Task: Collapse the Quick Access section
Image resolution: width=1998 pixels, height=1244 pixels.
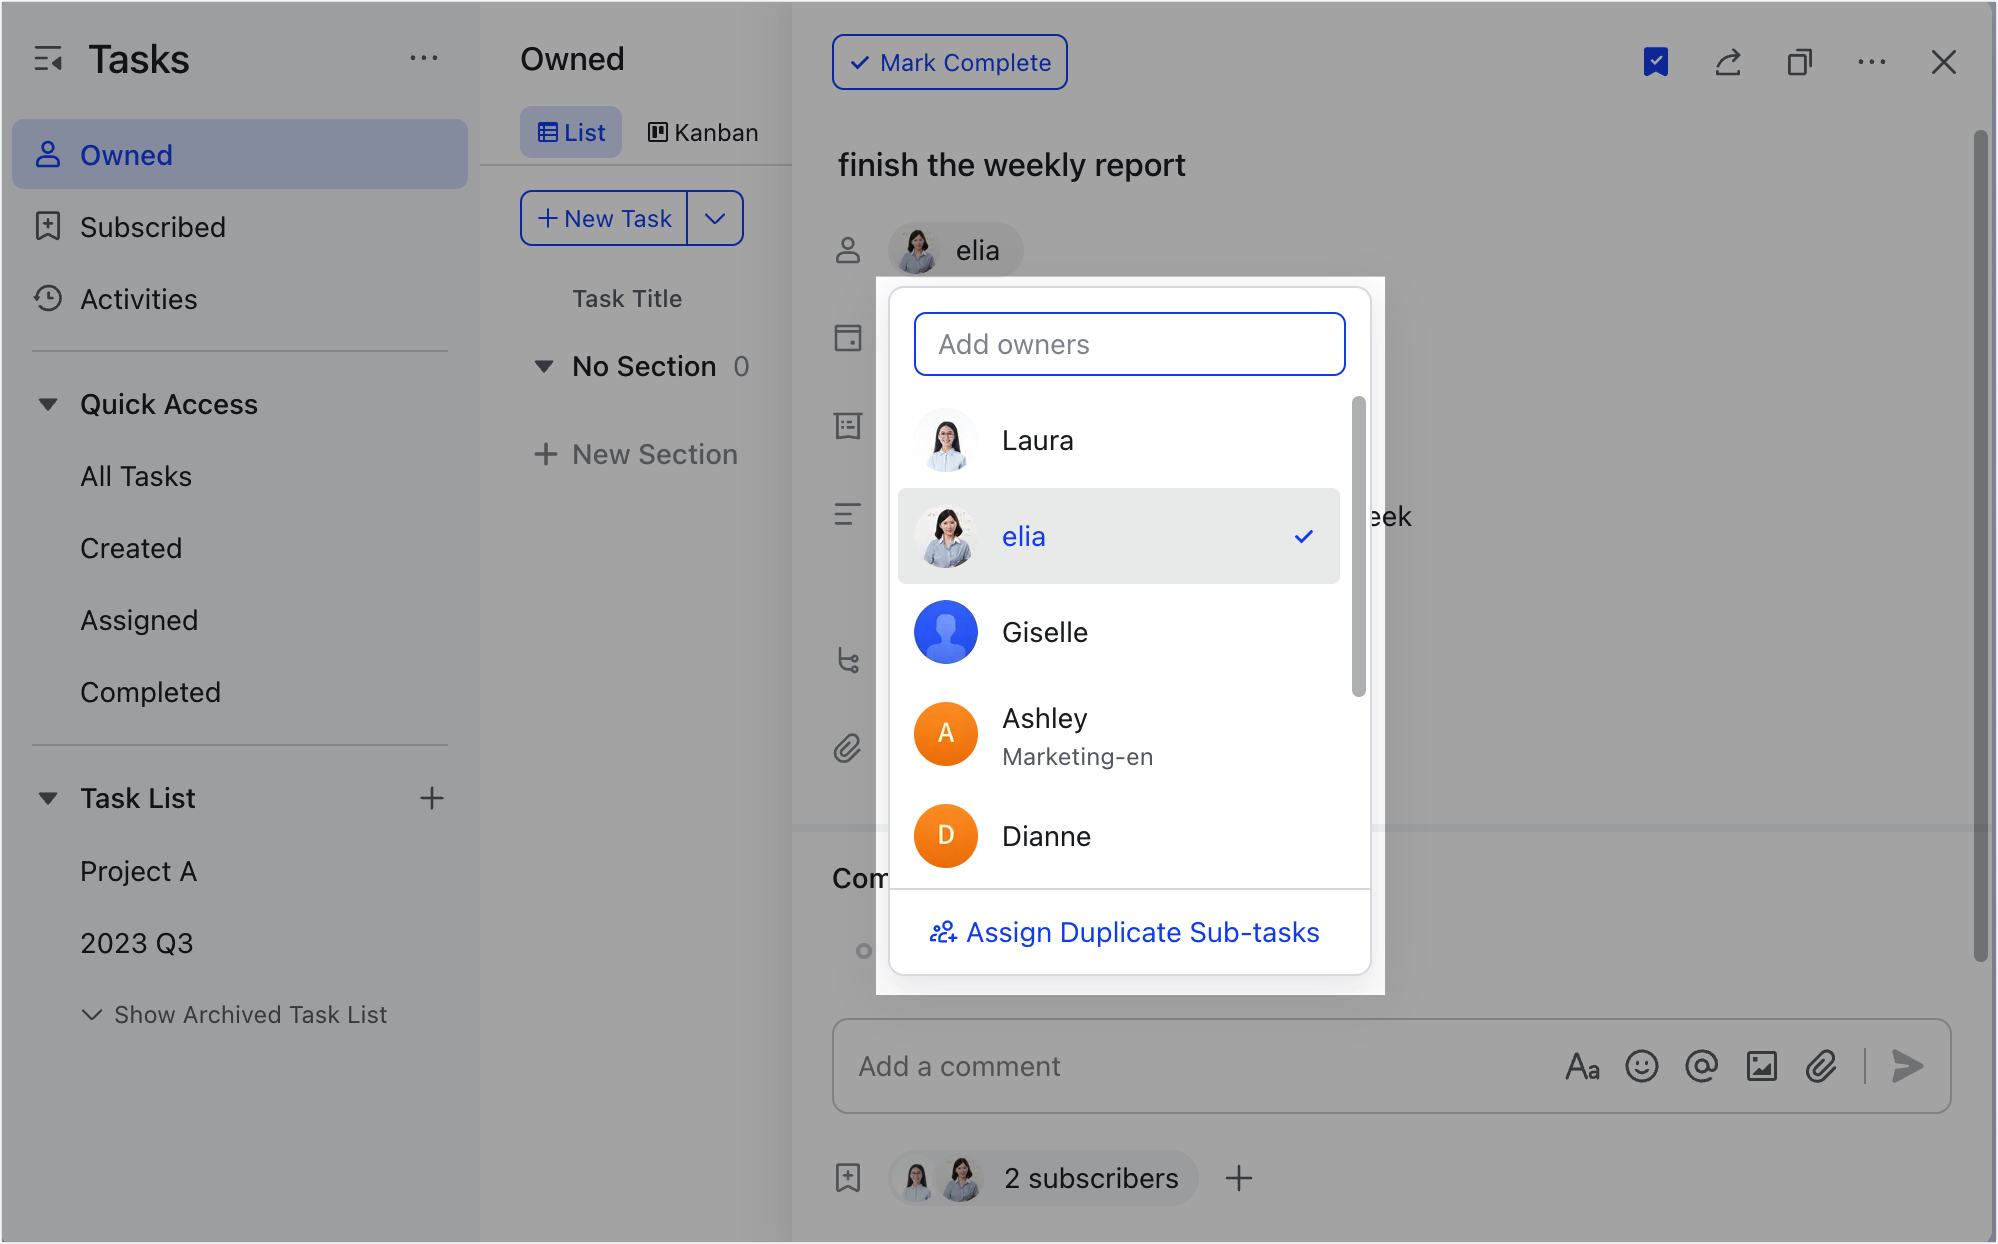Action: pyautogui.click(x=48, y=404)
